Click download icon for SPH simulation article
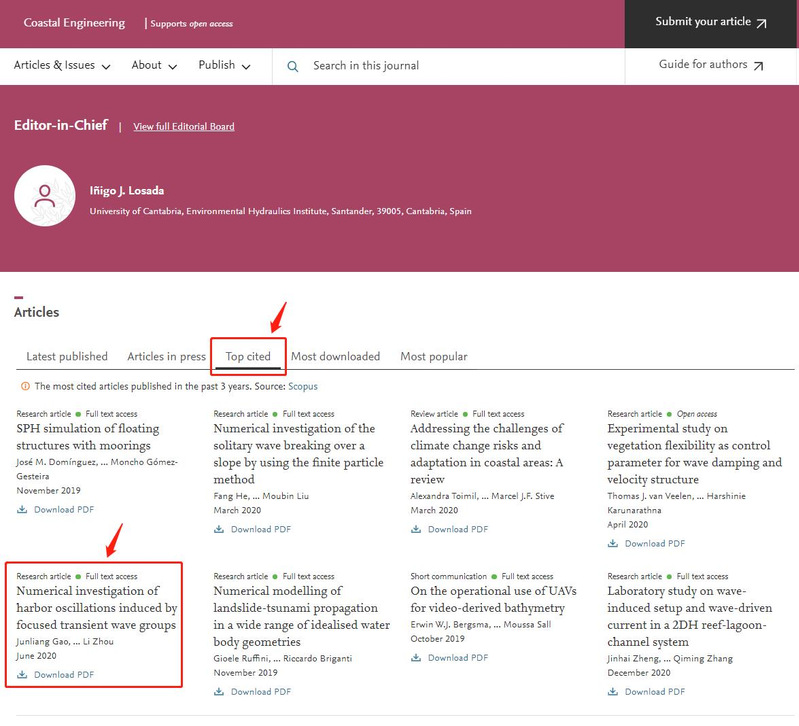The width and height of the screenshot is (799, 726). pyautogui.click(x=22, y=509)
